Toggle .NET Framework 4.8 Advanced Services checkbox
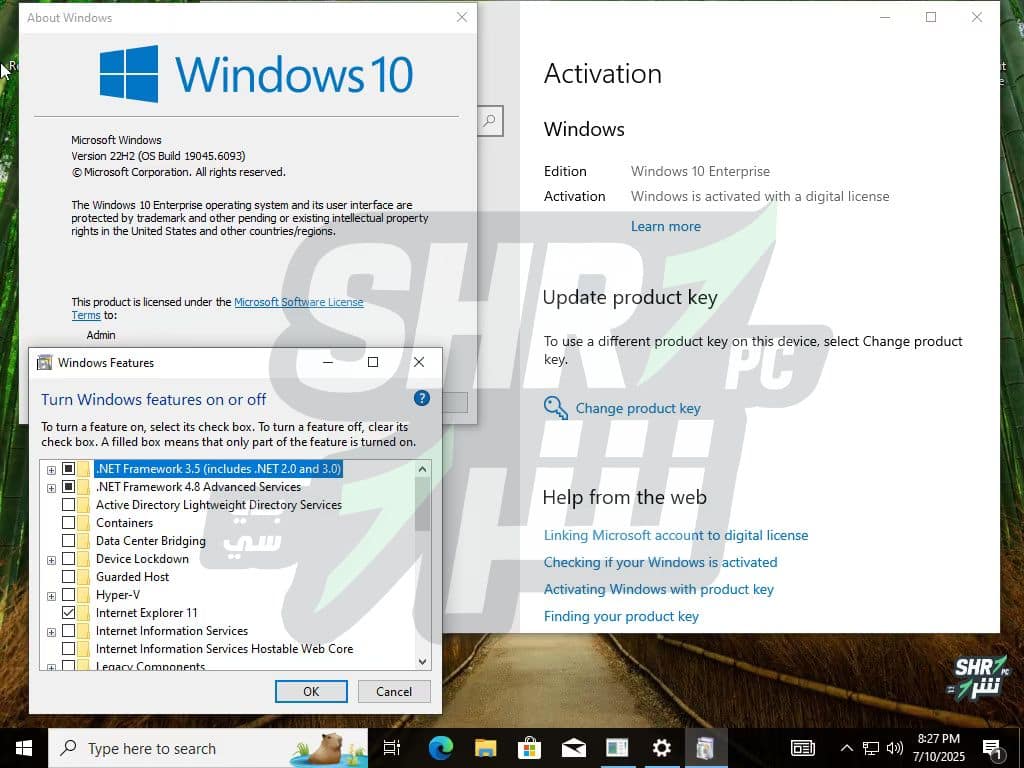The height and width of the screenshot is (768, 1024). pyautogui.click(x=69, y=487)
